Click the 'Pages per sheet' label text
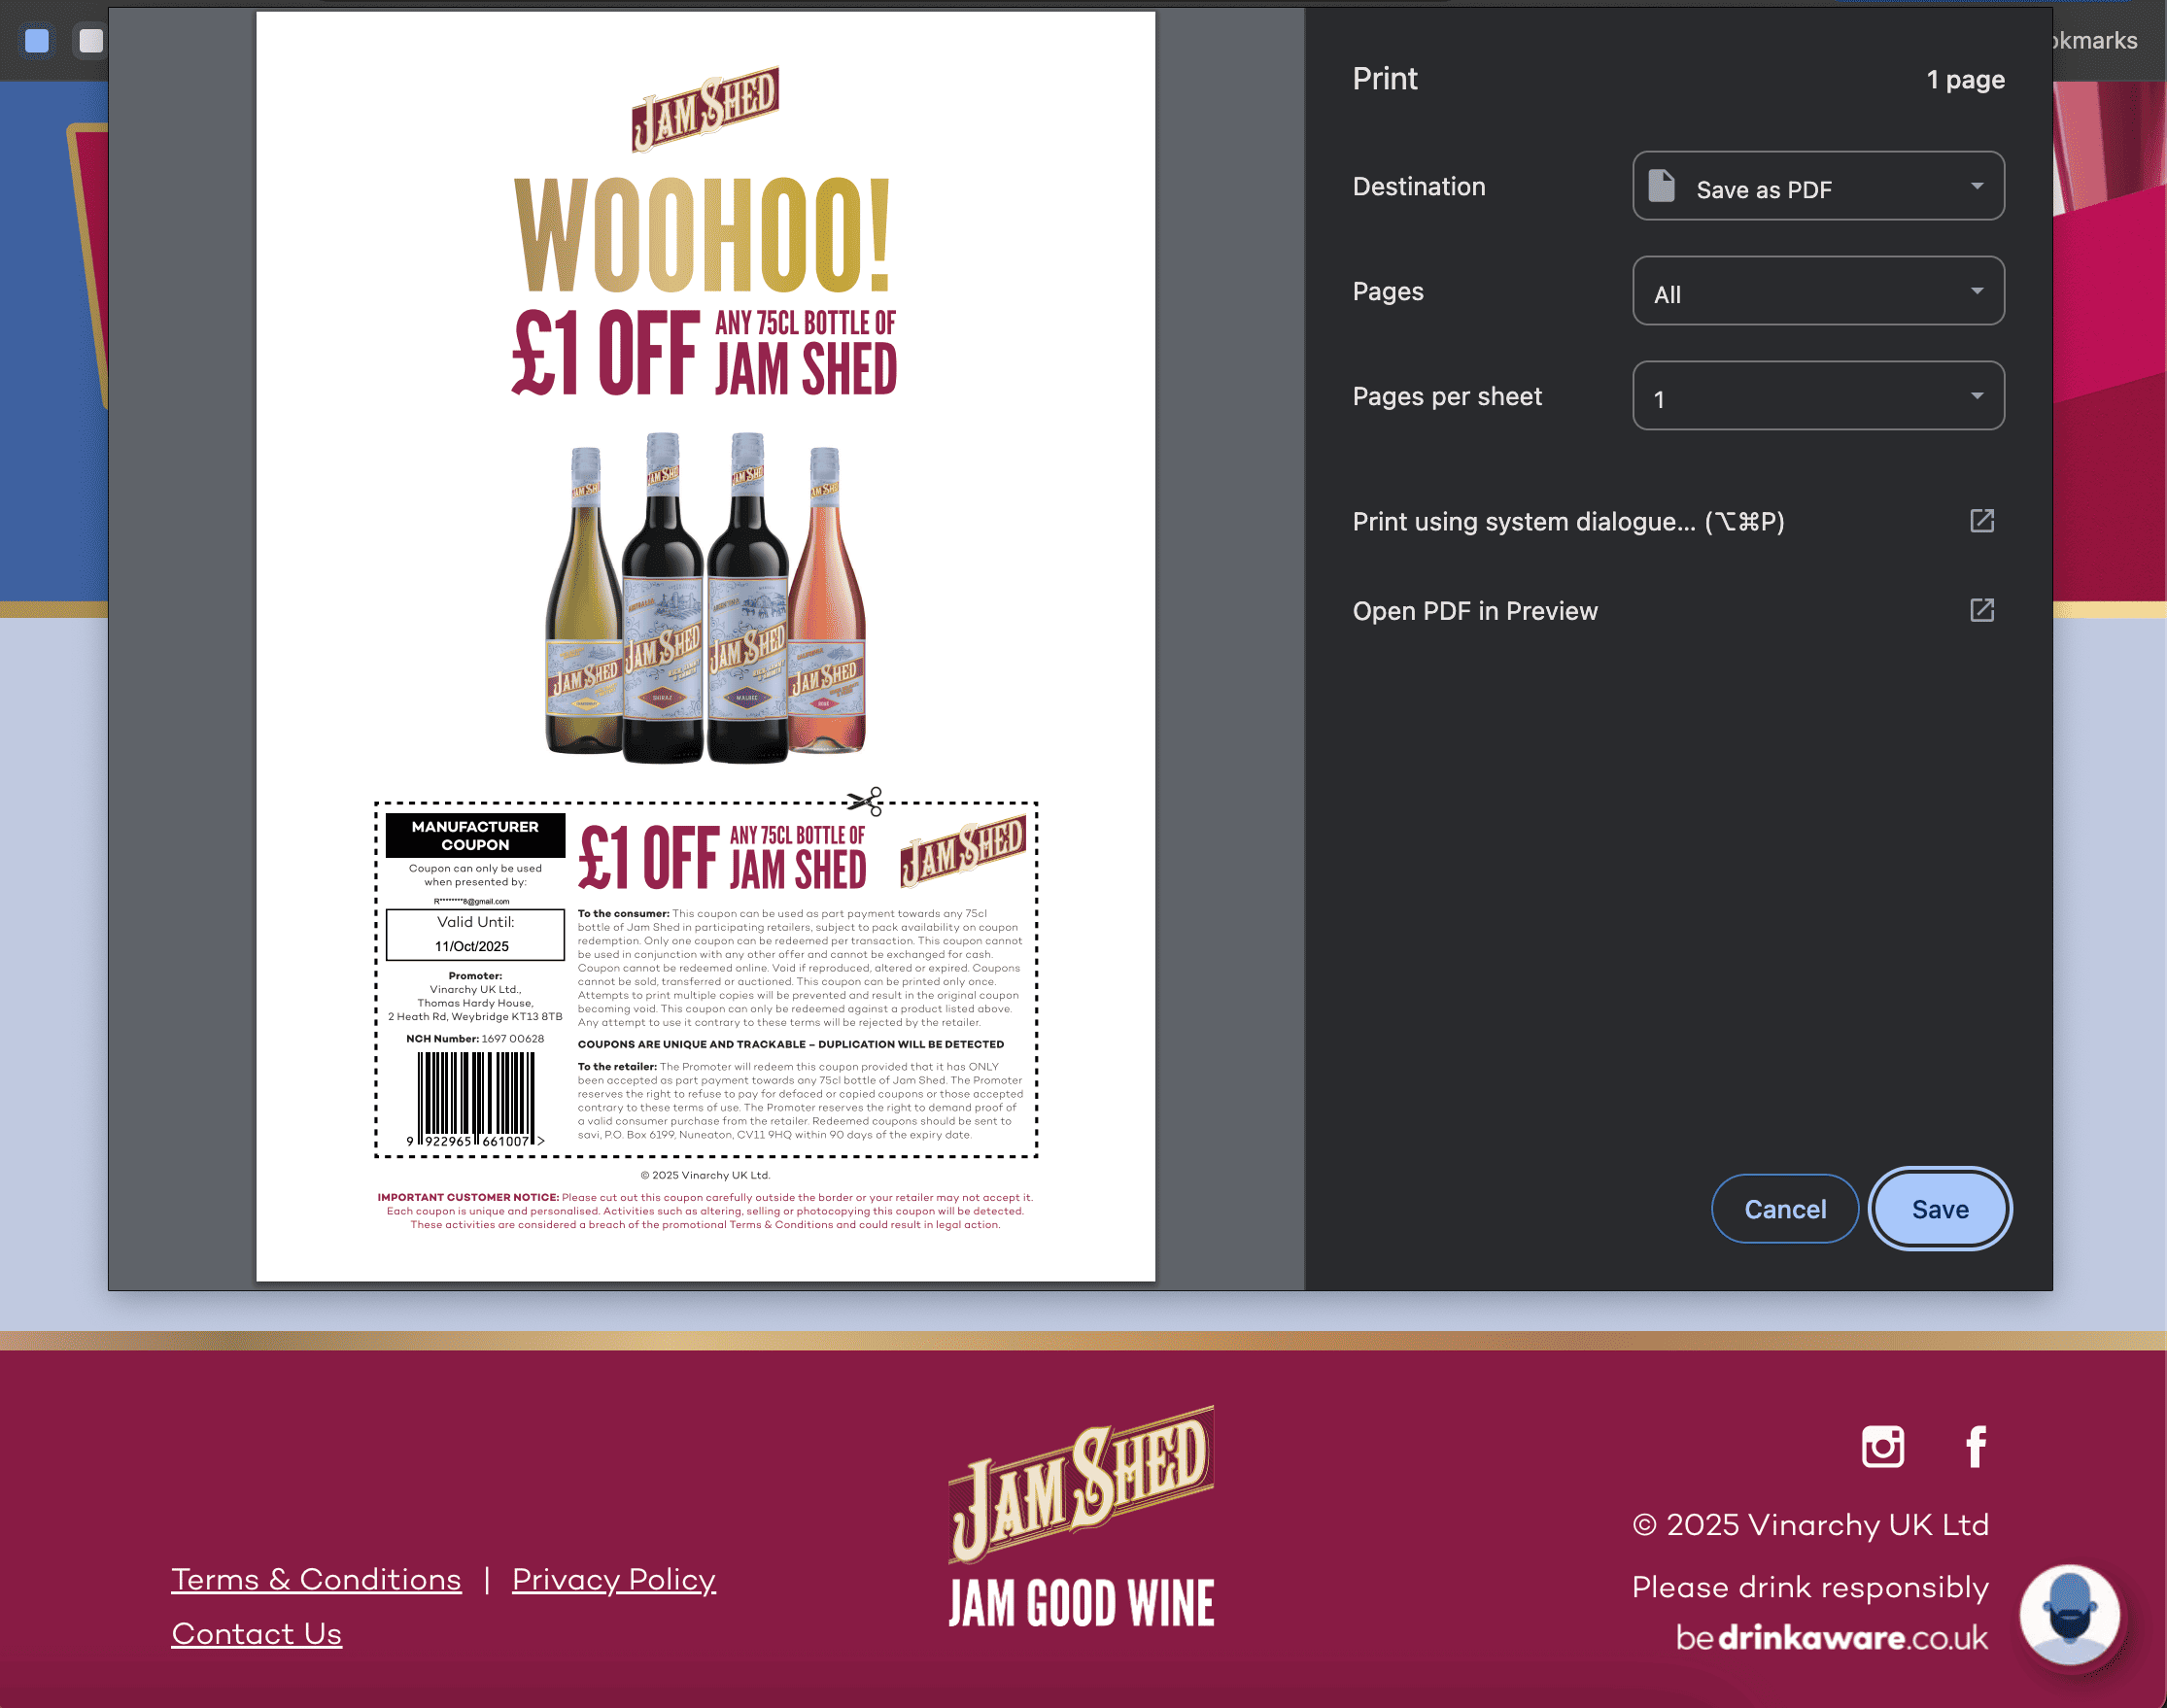 [1447, 397]
